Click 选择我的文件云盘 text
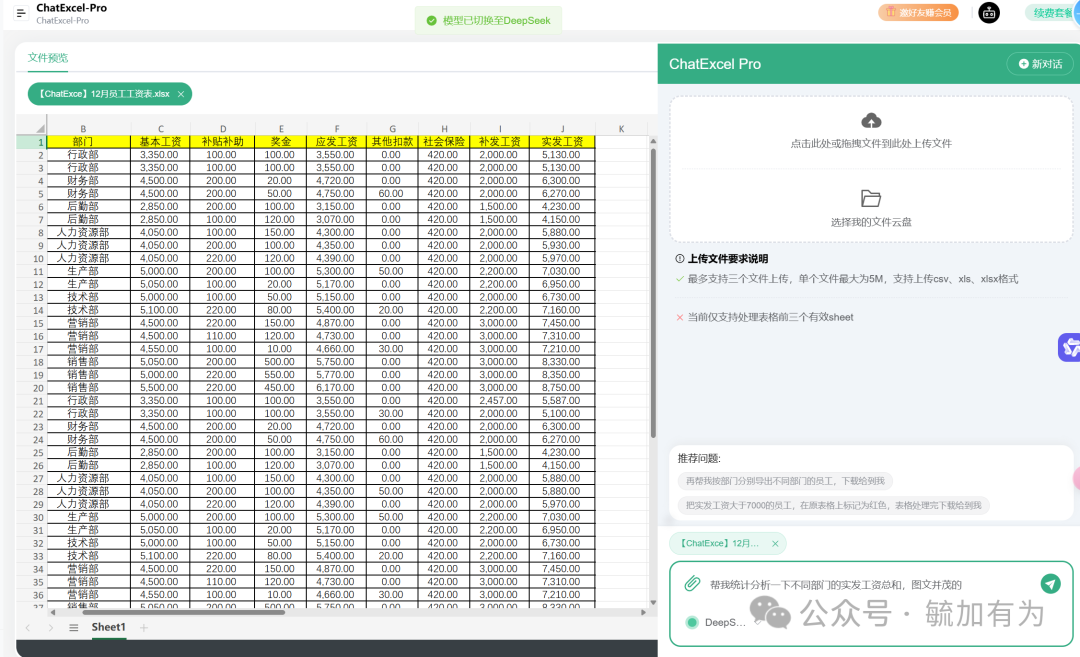 coord(871,222)
